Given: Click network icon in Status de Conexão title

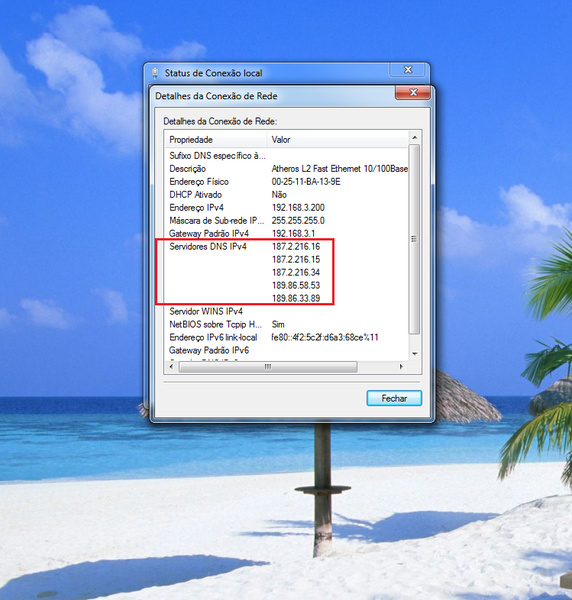Looking at the screenshot, I should click(x=155, y=73).
